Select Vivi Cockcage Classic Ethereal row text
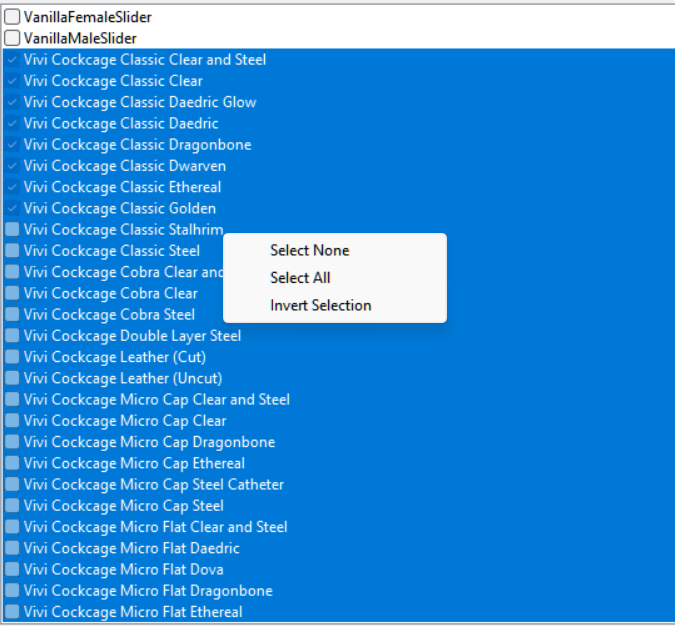Screen dimensions: 675x626 click(x=122, y=187)
